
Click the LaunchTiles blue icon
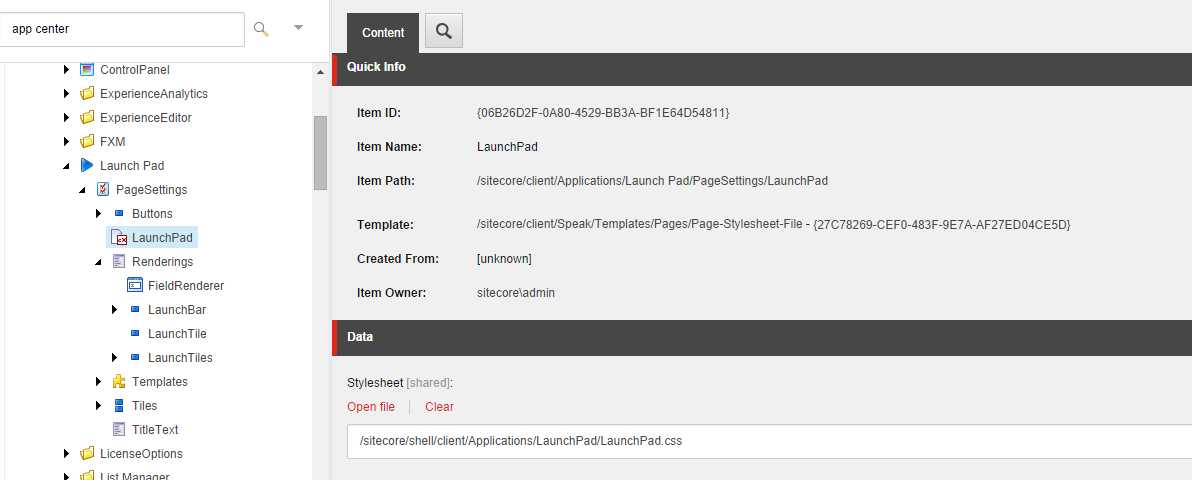[135, 358]
